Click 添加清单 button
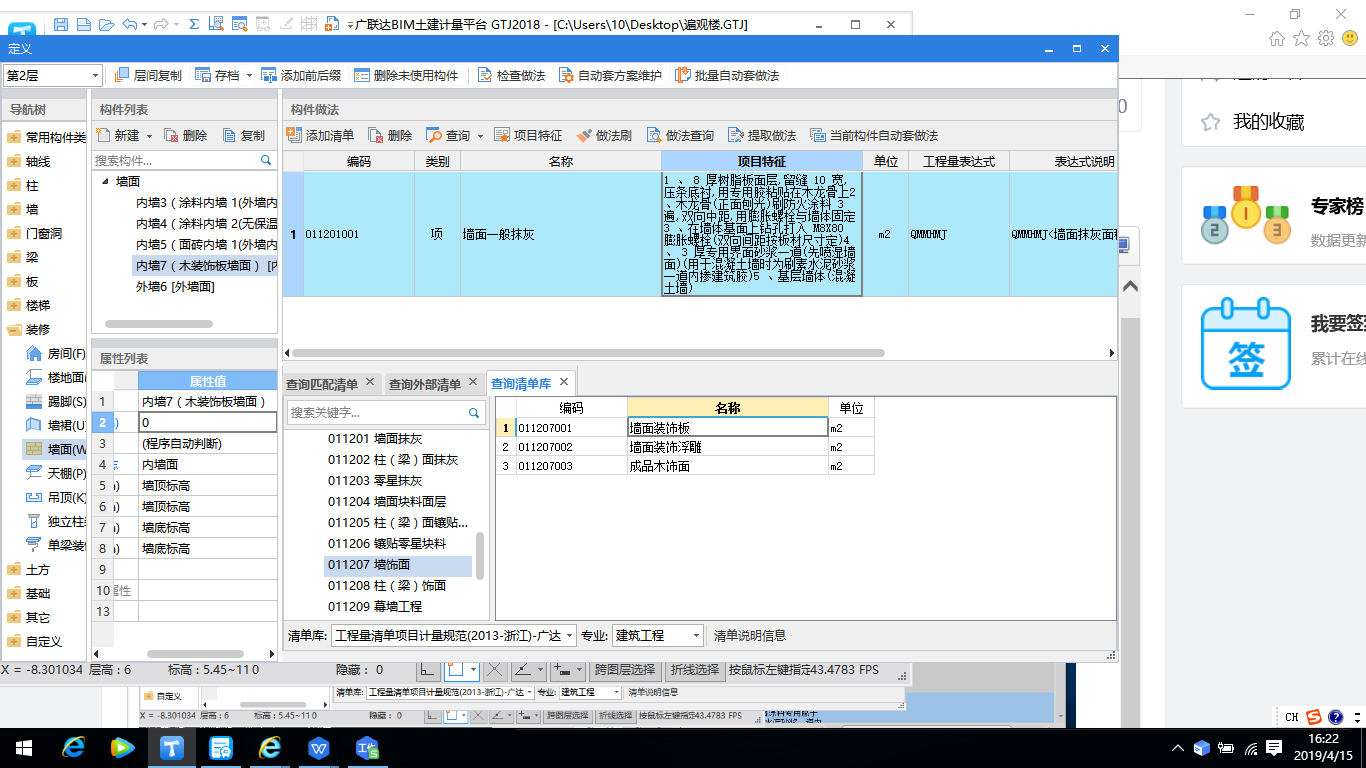The width and height of the screenshot is (1366, 768). pyautogui.click(x=320, y=135)
